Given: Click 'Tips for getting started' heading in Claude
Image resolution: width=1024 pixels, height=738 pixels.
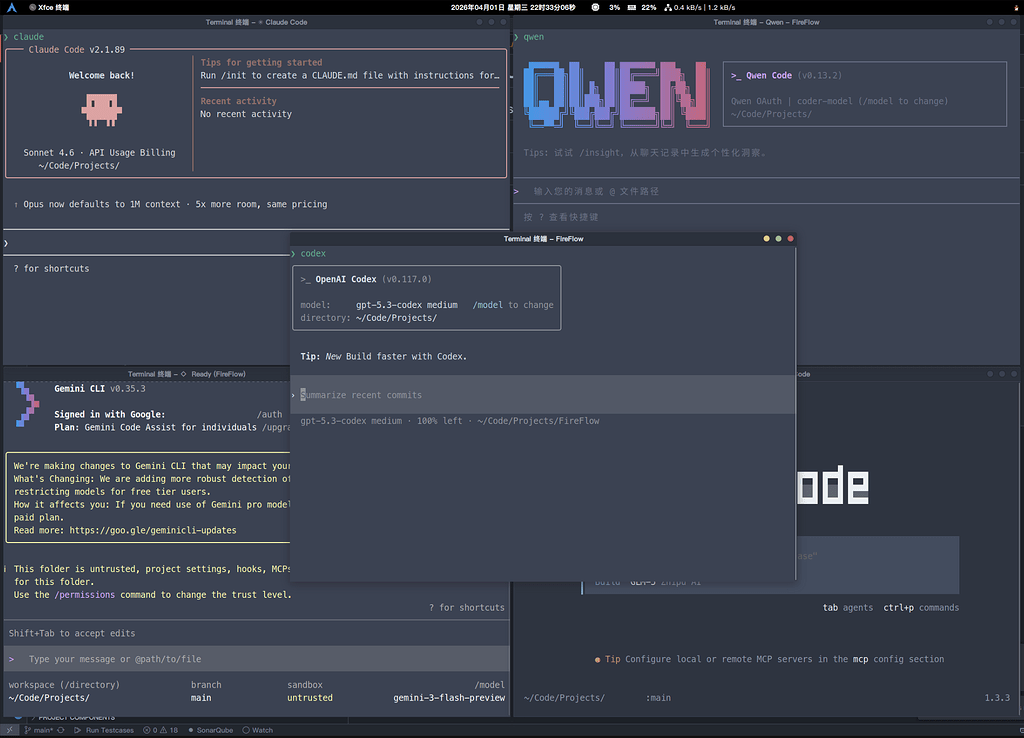Looking at the screenshot, I should click(261, 62).
